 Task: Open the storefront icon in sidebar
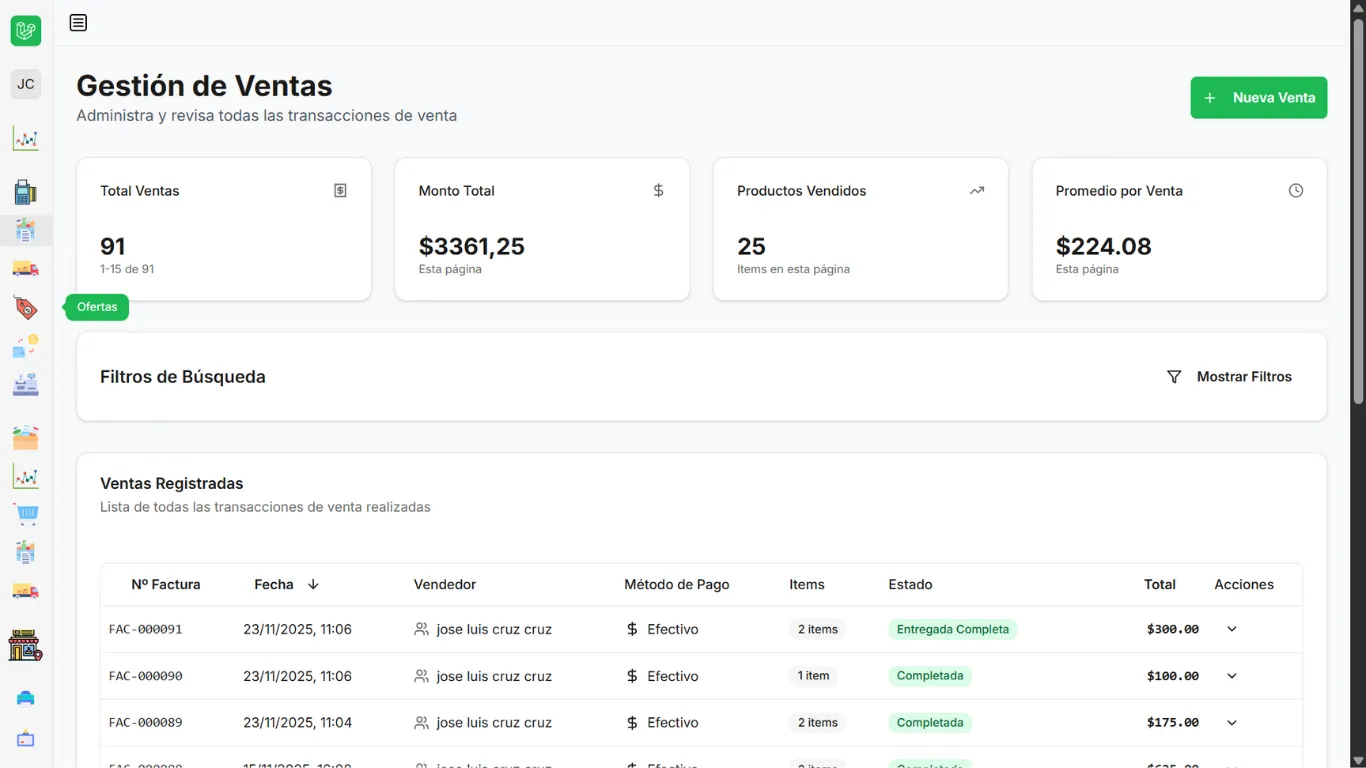pyautogui.click(x=26, y=646)
